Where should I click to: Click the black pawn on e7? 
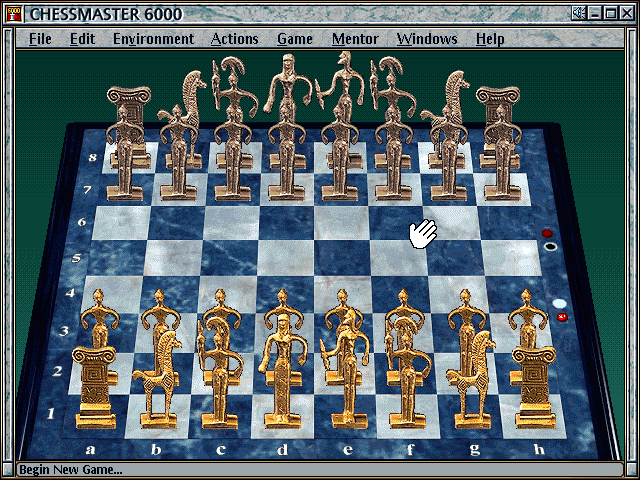click(x=340, y=155)
